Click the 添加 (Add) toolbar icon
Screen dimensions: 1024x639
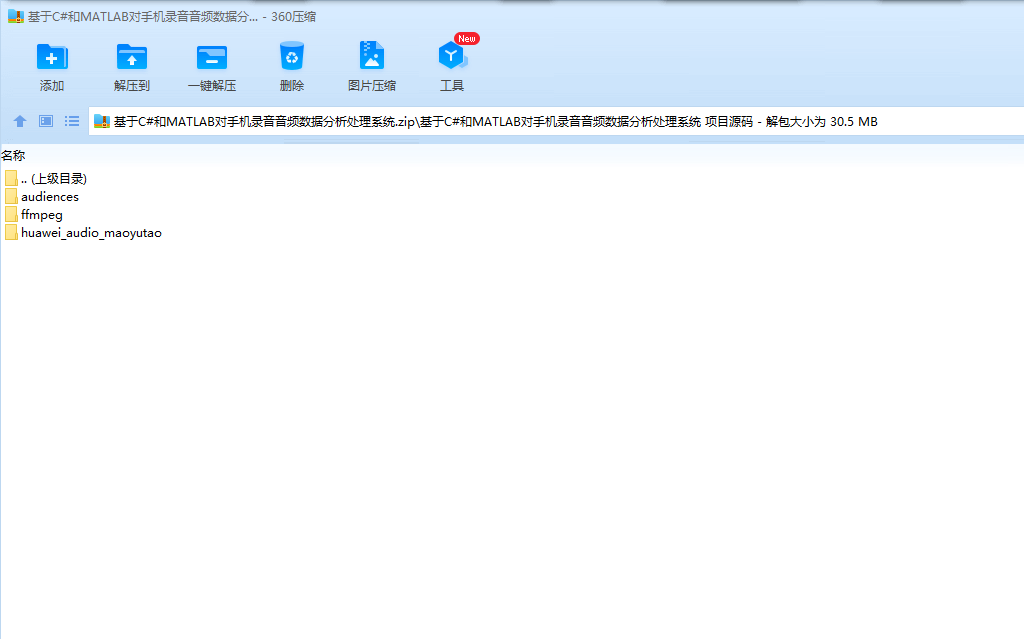click(x=52, y=57)
